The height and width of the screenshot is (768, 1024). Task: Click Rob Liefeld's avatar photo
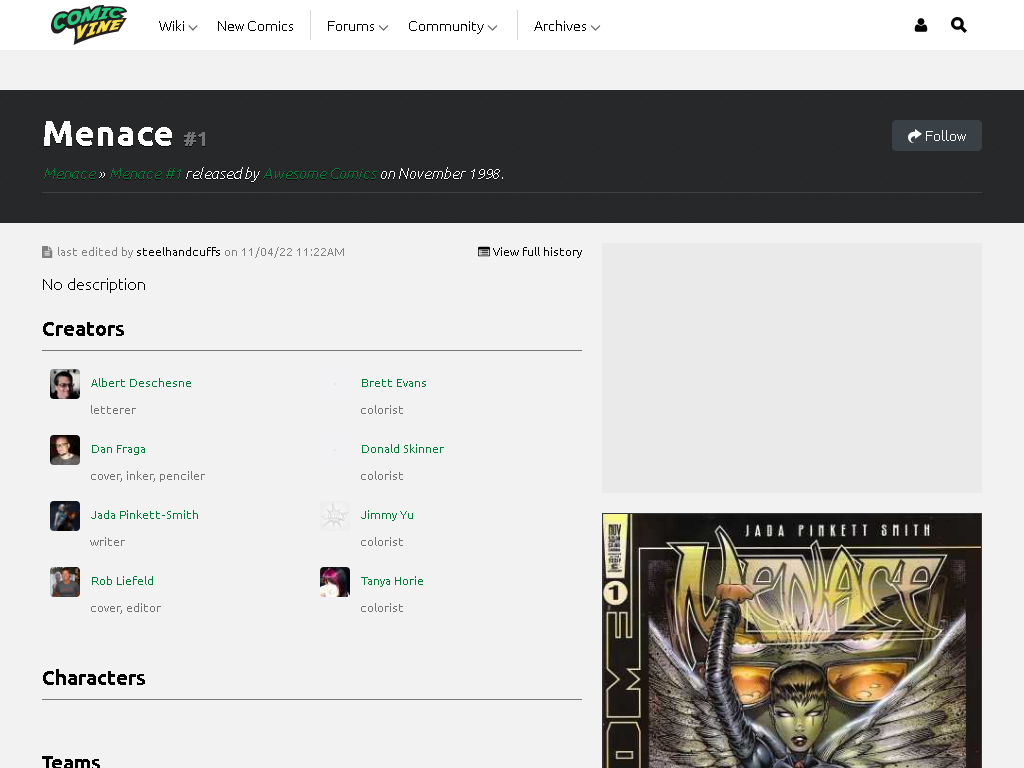coord(65,582)
